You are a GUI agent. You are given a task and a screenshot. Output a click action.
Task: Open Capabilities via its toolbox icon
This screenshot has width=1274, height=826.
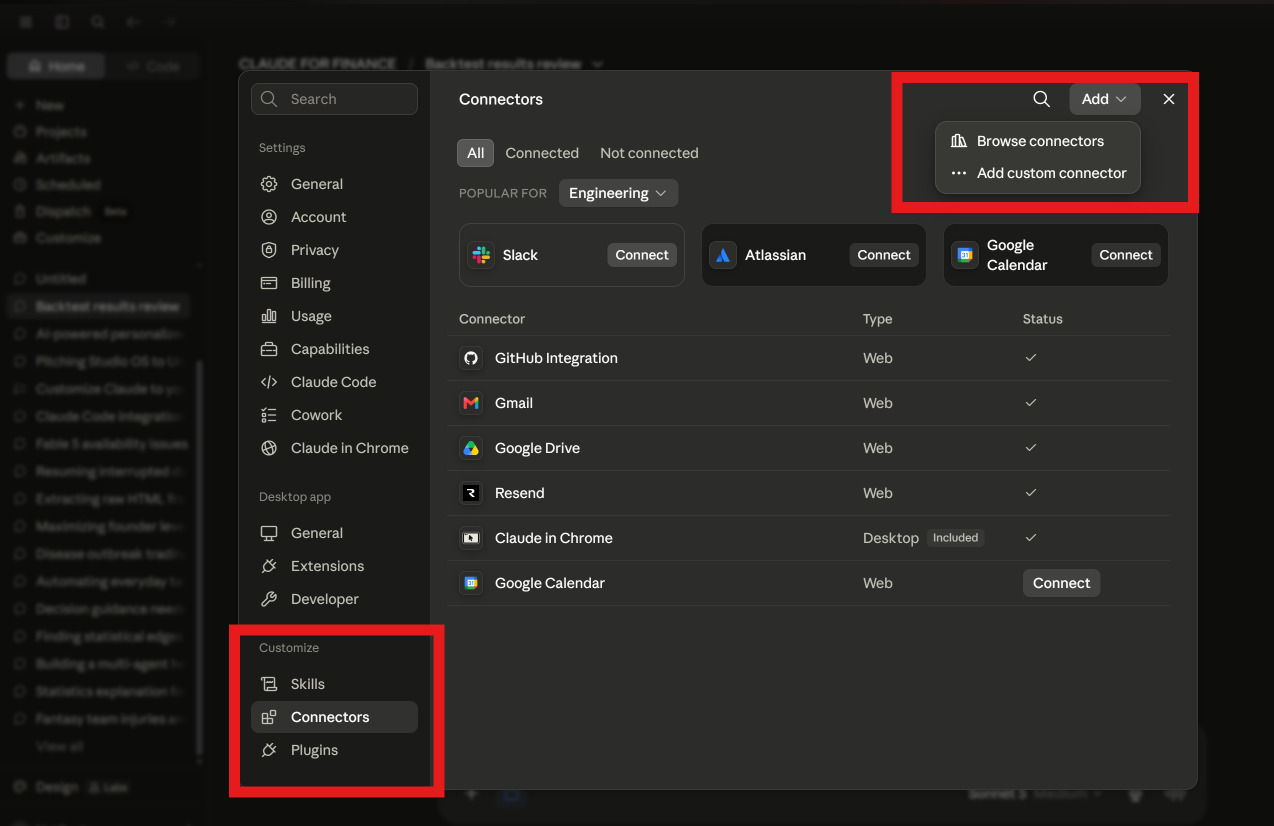pyautogui.click(x=269, y=349)
